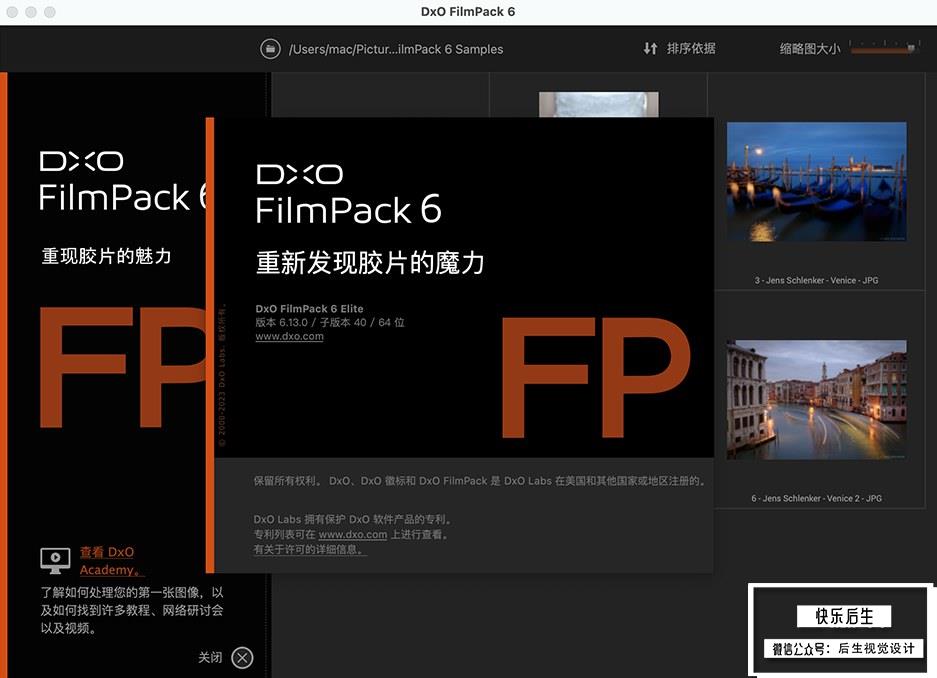The width and height of the screenshot is (937, 678).
Task: Click the 缩略图大小 label
Action: 810,49
